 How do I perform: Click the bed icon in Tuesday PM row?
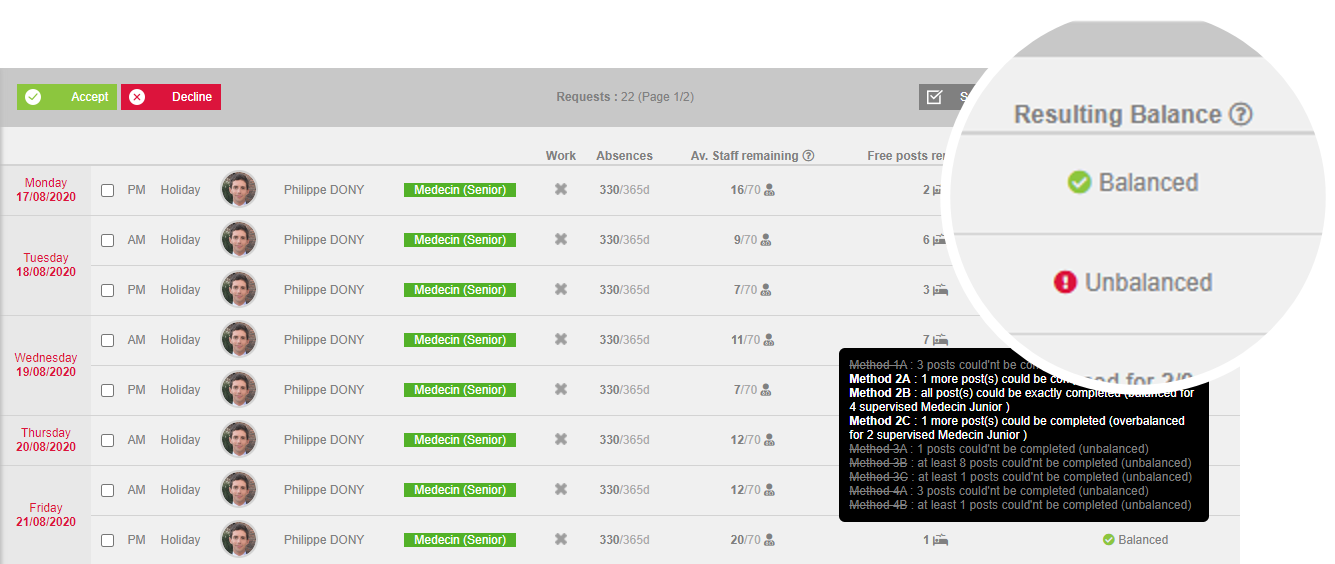coord(940,290)
